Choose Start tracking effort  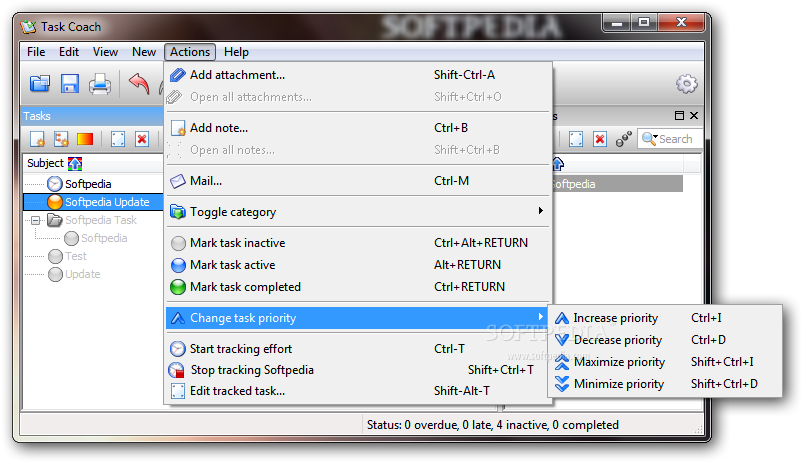click(358, 349)
